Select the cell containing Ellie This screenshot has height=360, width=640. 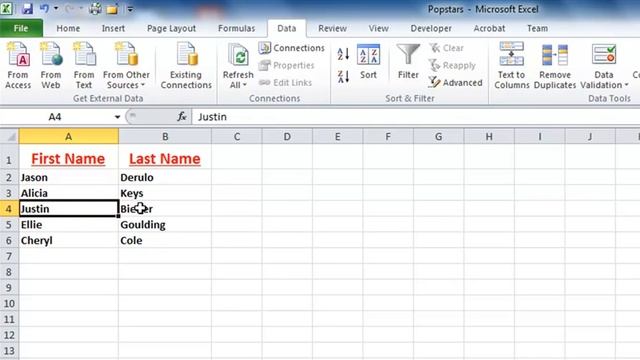click(x=69, y=224)
